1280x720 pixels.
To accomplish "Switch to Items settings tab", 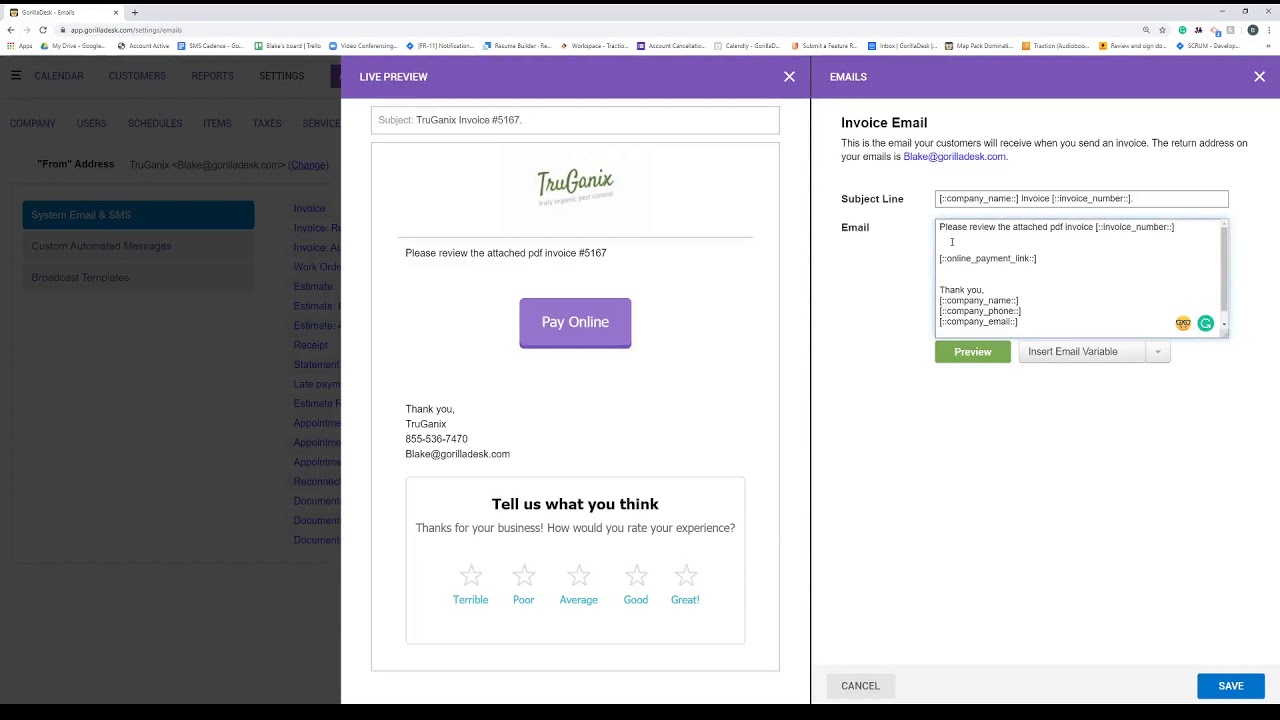I will point(217,124).
